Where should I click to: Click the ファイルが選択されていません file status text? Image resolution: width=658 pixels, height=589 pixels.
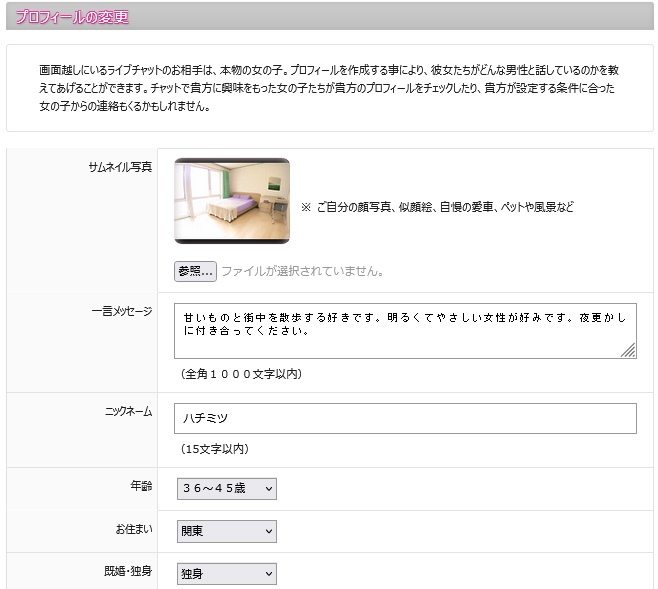point(302,271)
